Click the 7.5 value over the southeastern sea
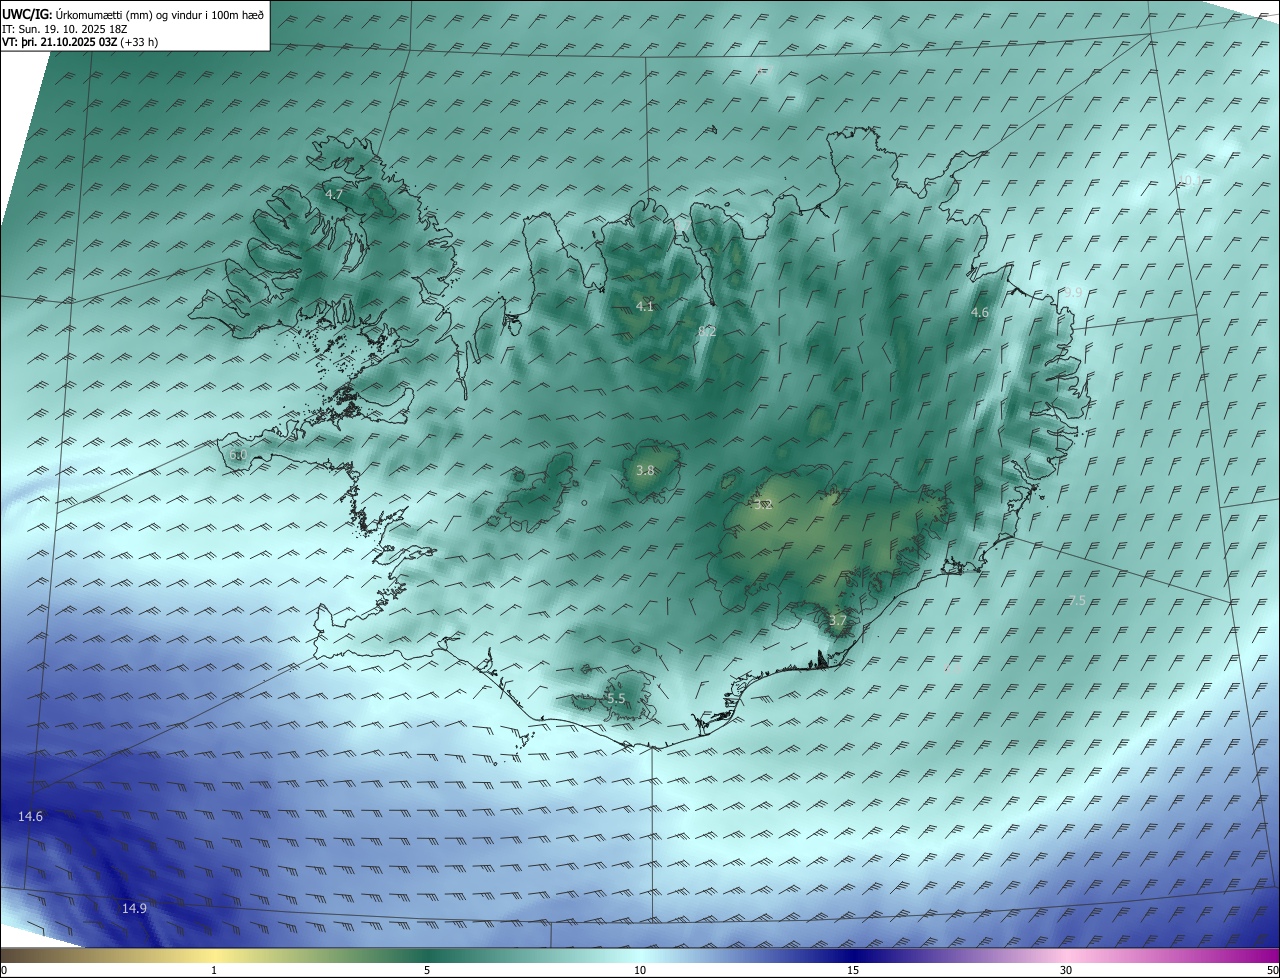 pos(1077,600)
